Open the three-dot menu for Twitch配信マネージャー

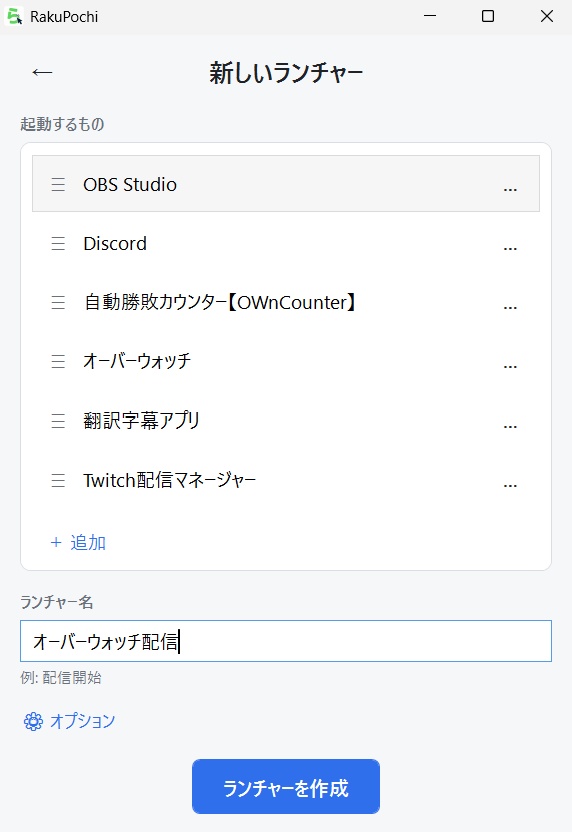(510, 484)
